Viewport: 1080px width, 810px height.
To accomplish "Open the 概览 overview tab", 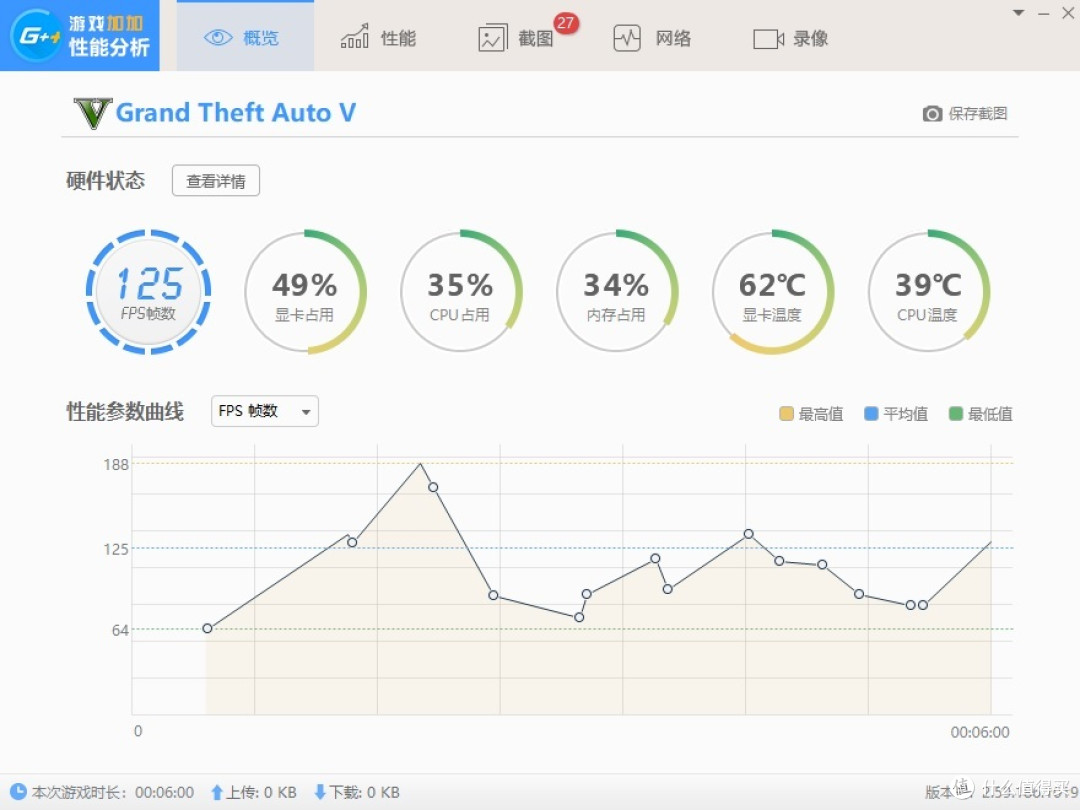I will point(245,37).
